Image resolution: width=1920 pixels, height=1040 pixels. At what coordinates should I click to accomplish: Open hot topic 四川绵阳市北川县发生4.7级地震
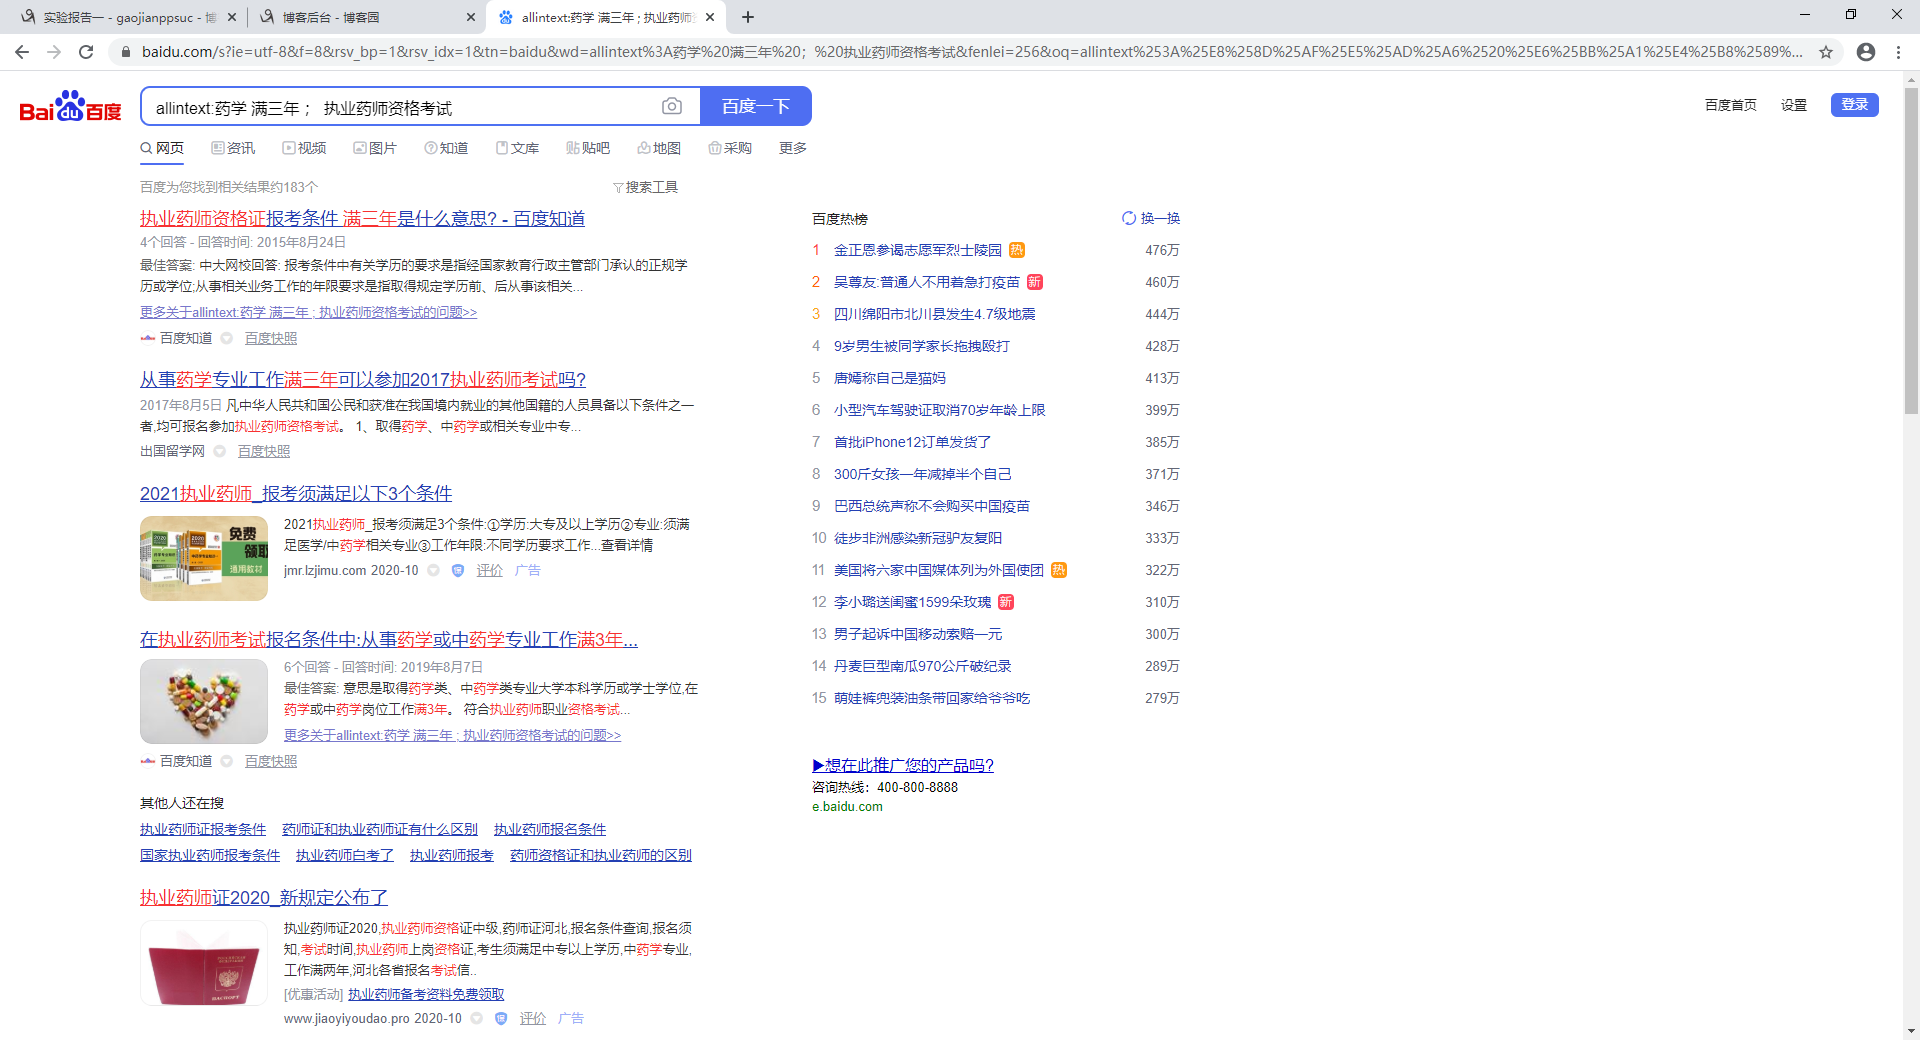click(935, 314)
